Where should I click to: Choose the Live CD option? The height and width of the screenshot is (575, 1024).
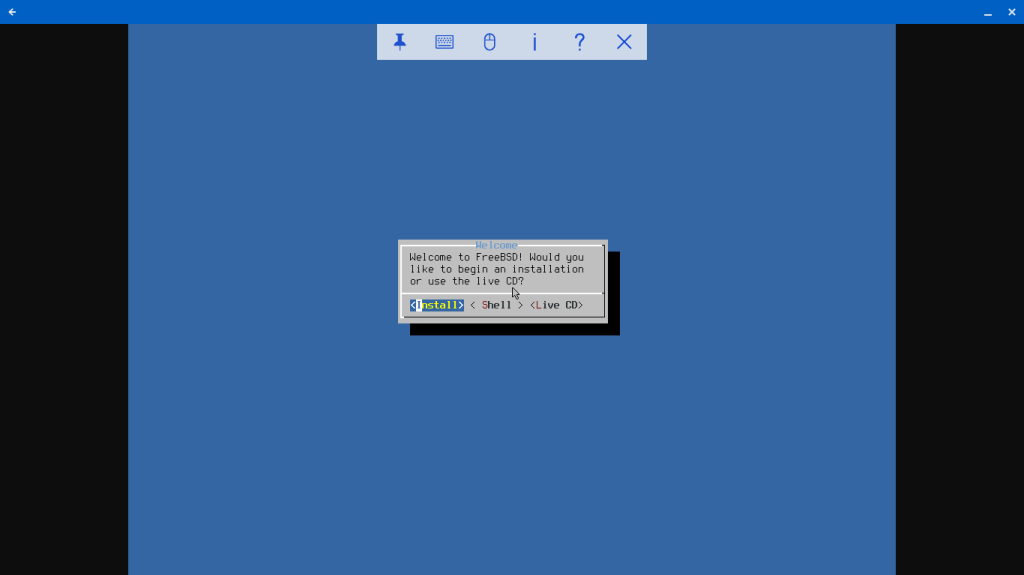[556, 305]
